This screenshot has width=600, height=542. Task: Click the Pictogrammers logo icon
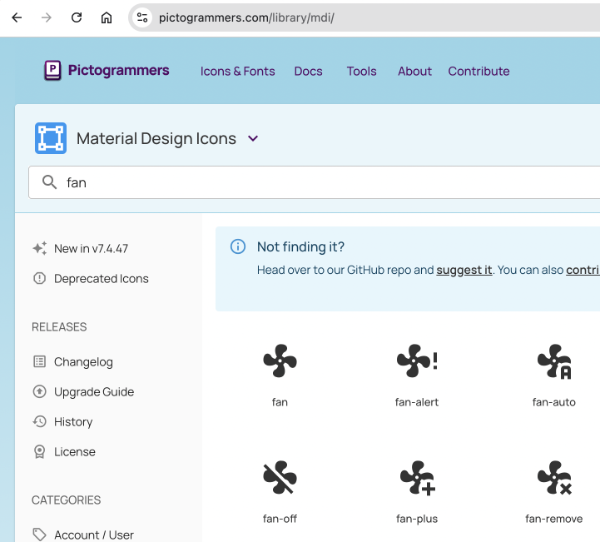pos(52,70)
